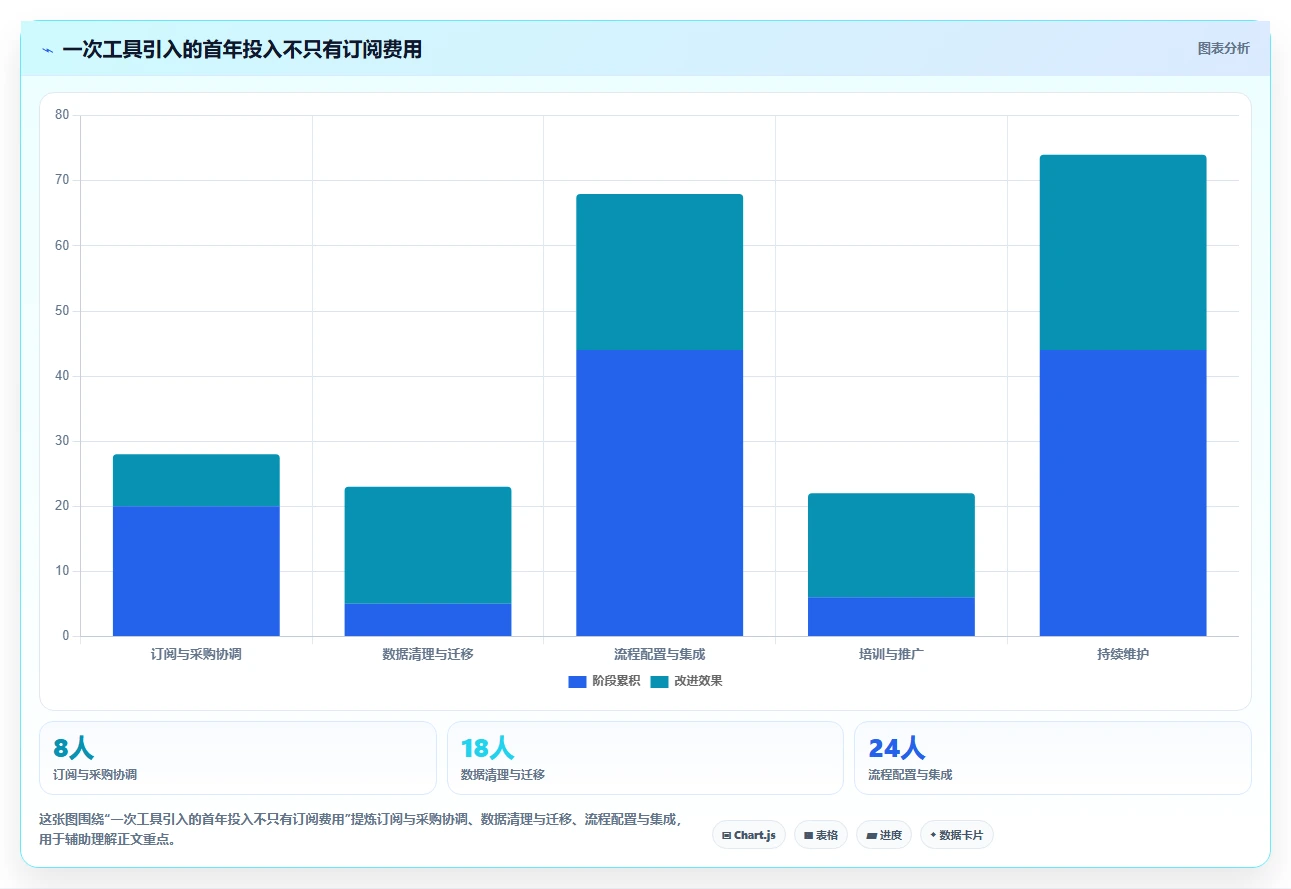Image resolution: width=1291 pixels, height=889 pixels.
Task: Click the x-axis label 持续维护
Action: pyautogui.click(x=1123, y=654)
